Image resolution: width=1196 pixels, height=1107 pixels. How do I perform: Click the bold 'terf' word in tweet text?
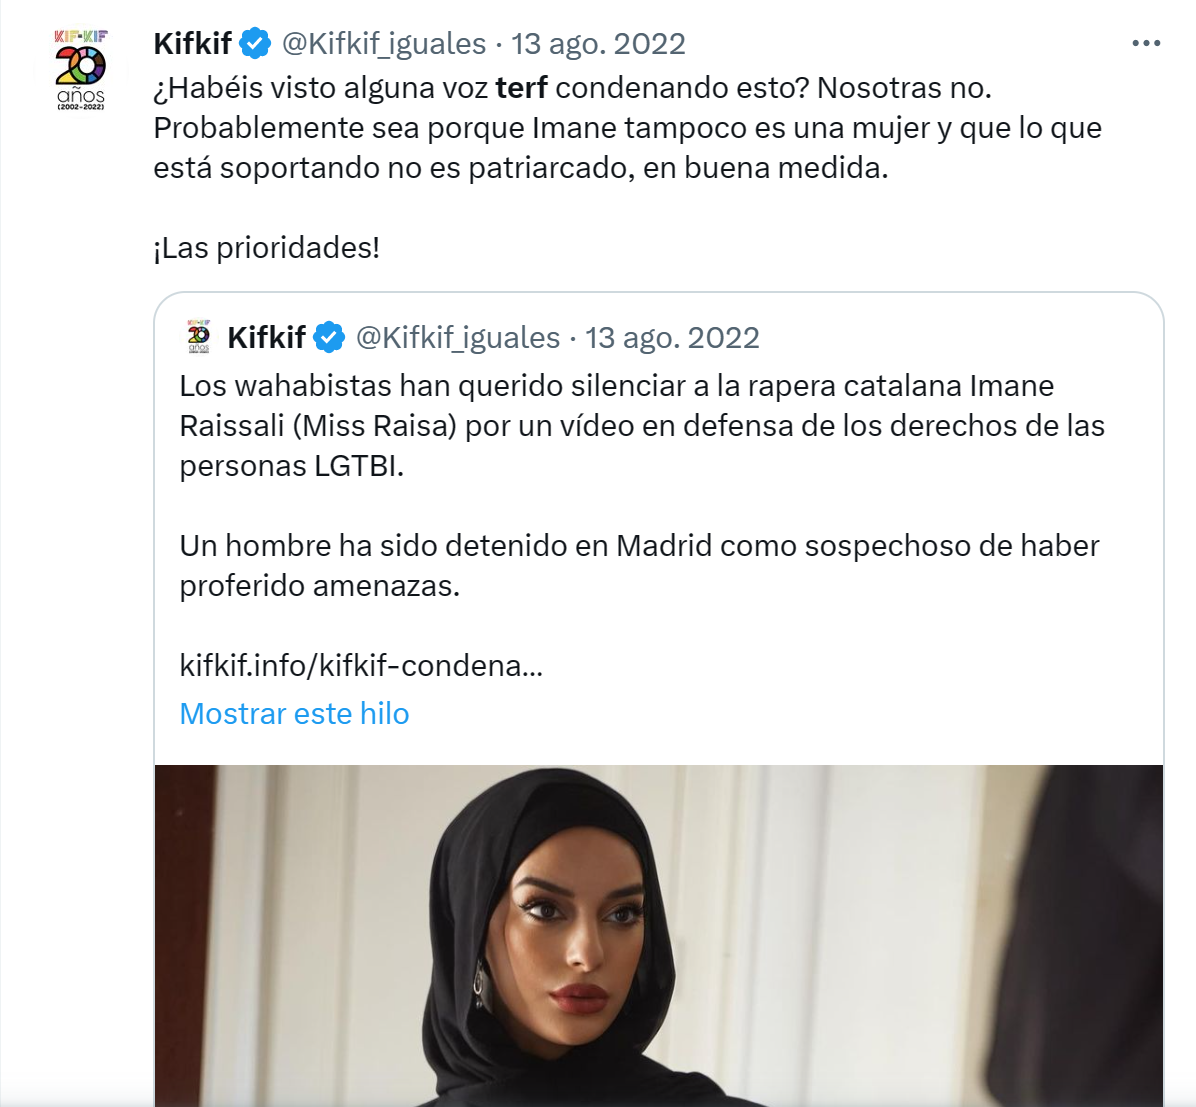coord(521,88)
